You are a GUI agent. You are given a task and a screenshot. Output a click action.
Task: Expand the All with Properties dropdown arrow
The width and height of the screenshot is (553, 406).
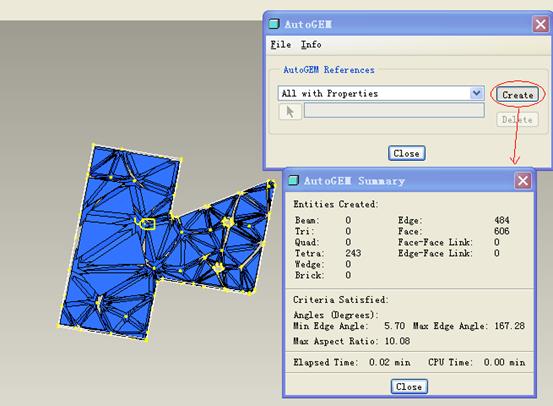tap(476, 93)
